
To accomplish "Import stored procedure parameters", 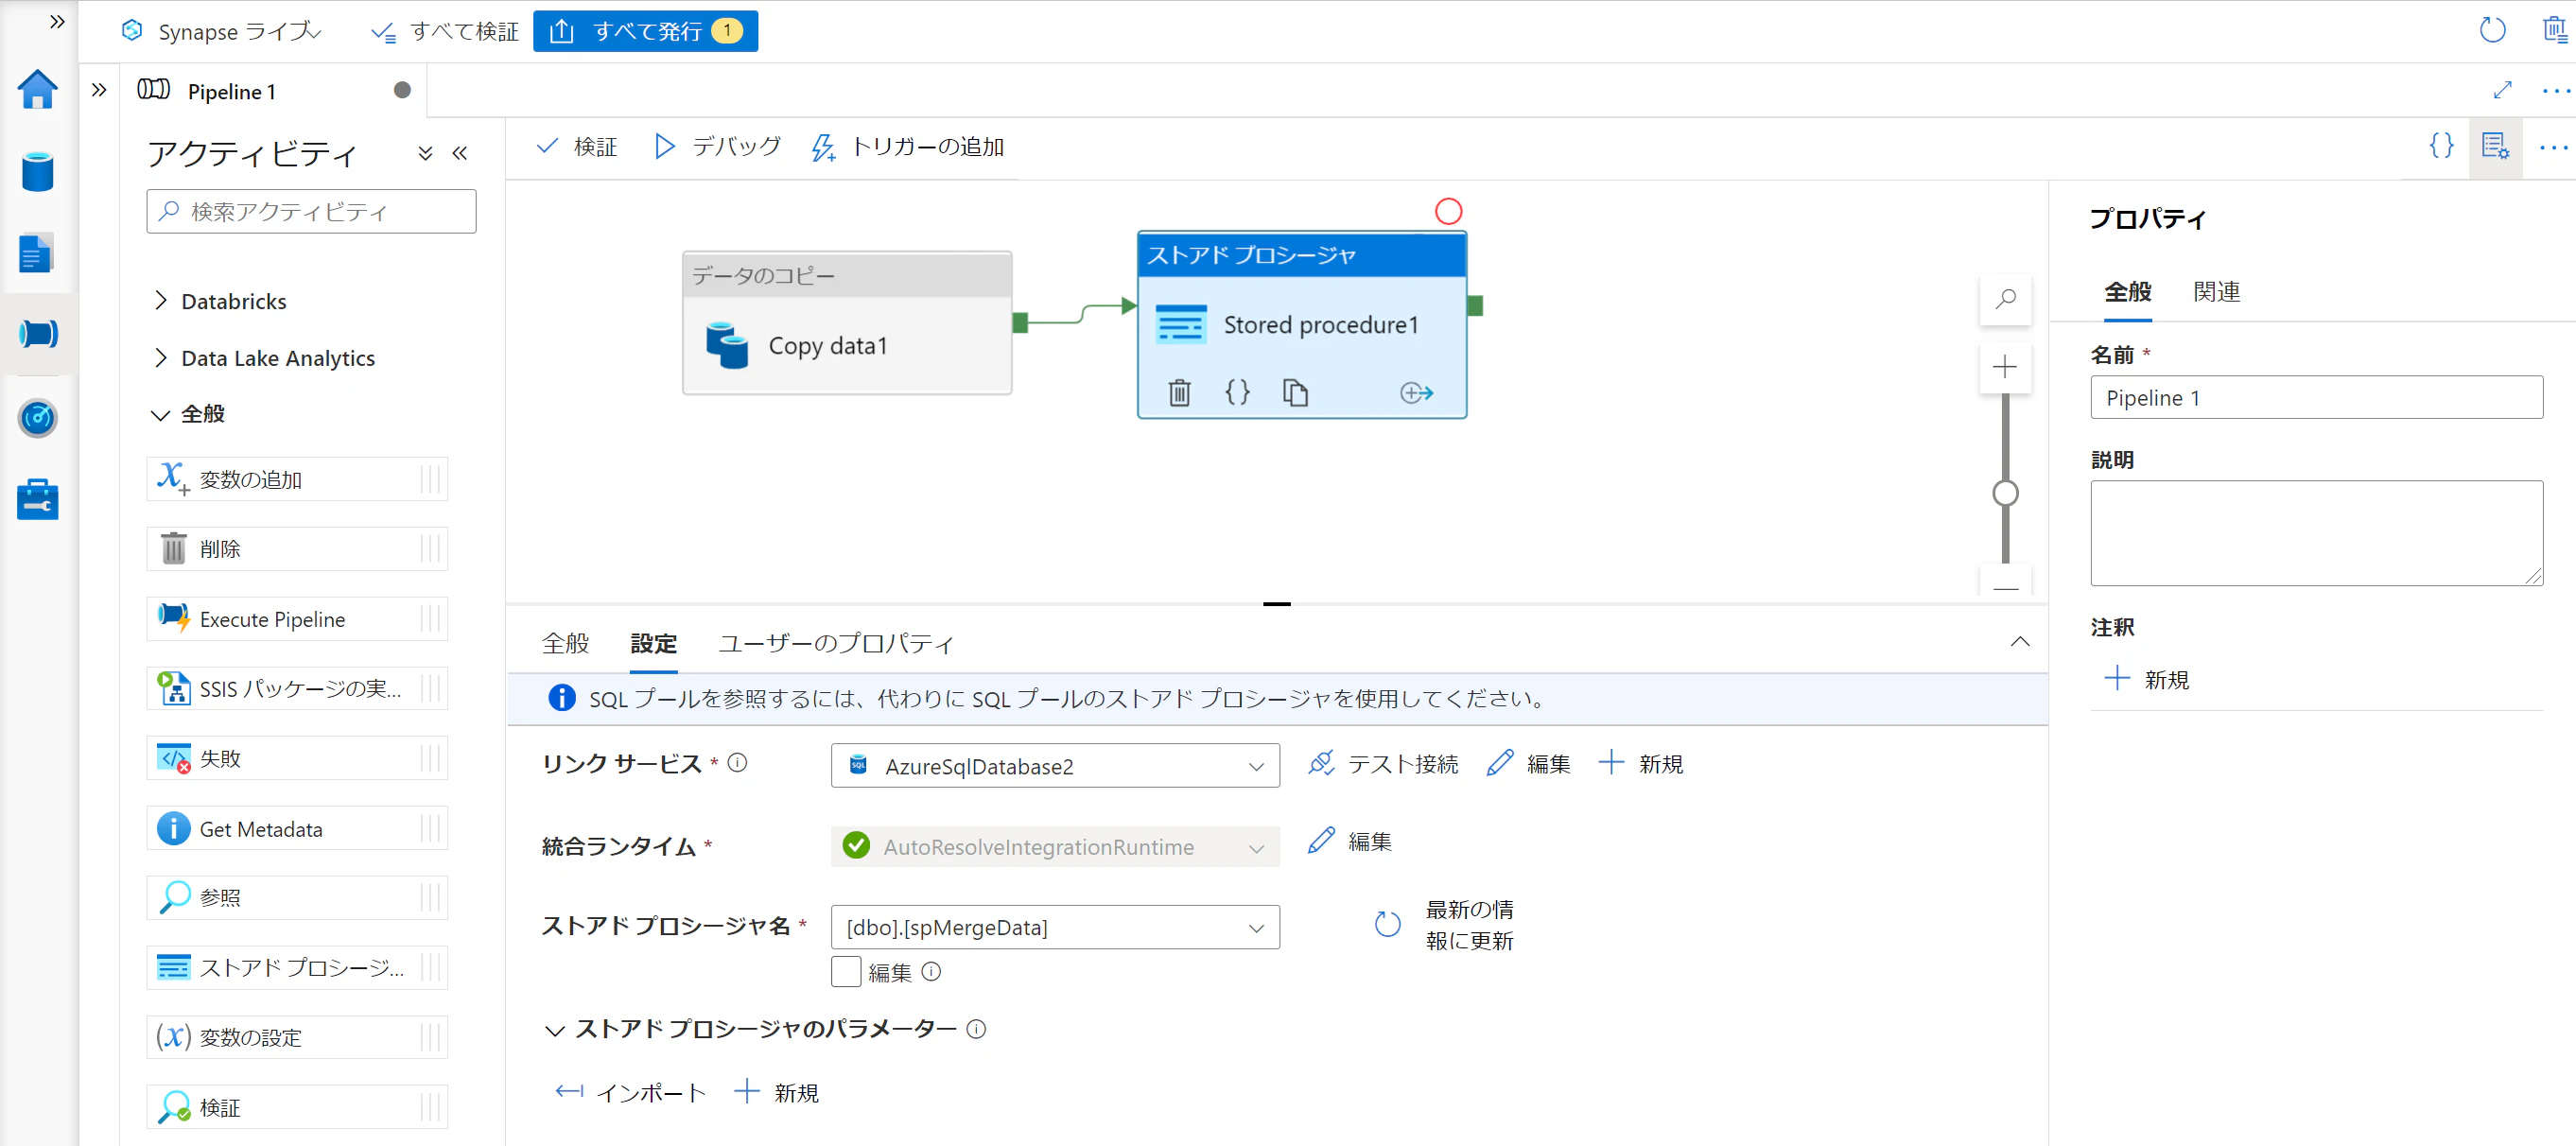I will pyautogui.click(x=630, y=1093).
